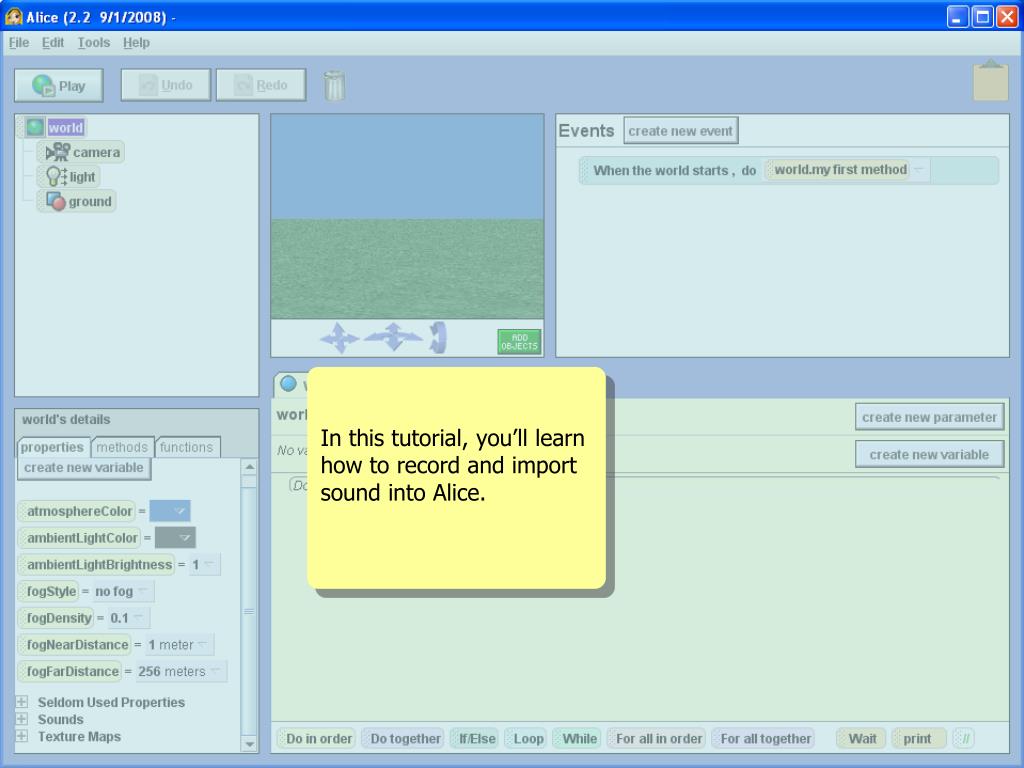Screen dimensions: 1024x768
Task: Maximize the Alice window
Action: pyautogui.click(x=982, y=17)
